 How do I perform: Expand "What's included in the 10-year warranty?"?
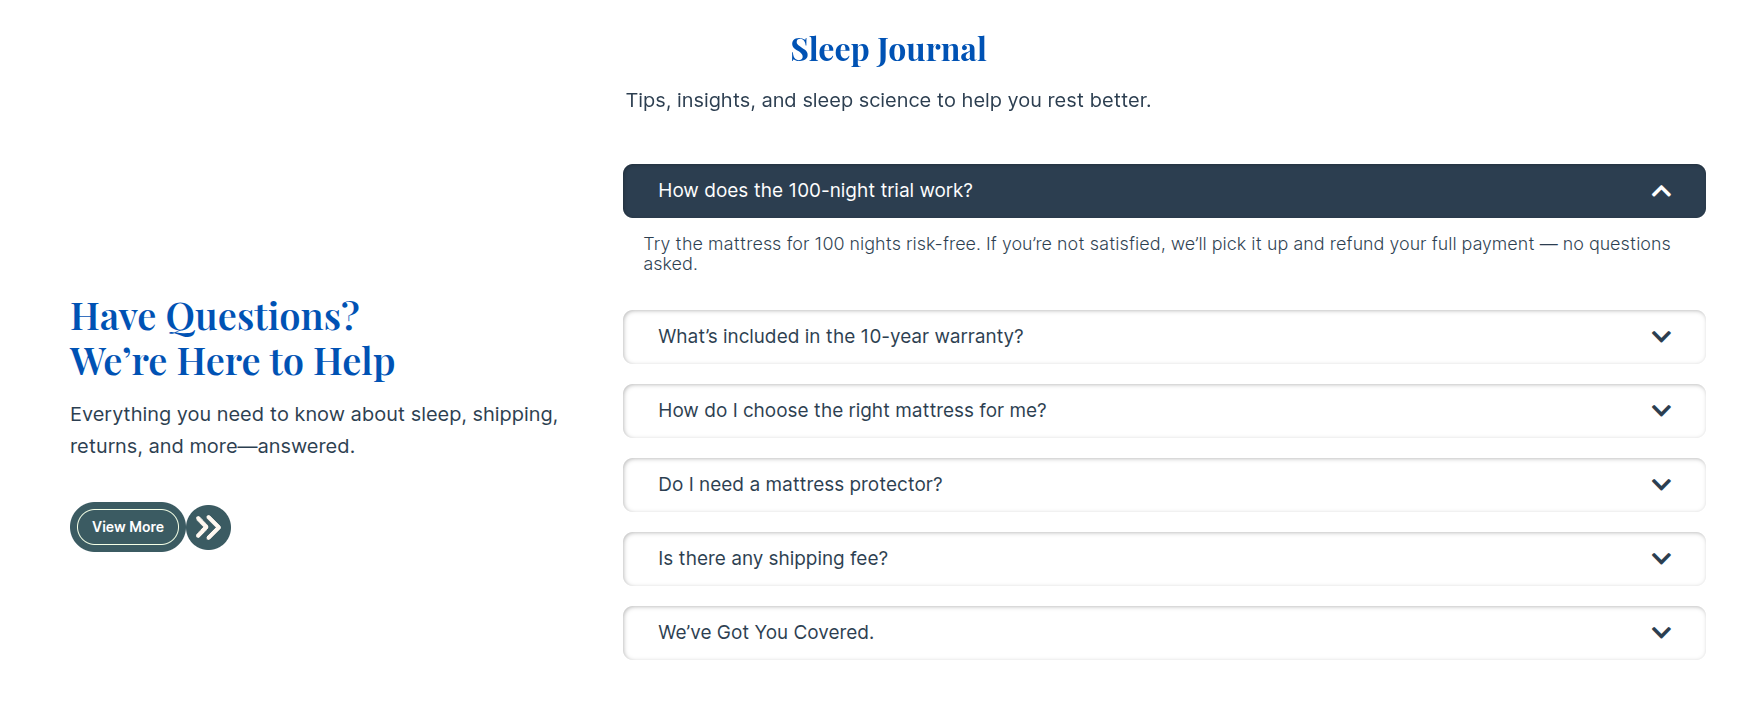pos(840,337)
